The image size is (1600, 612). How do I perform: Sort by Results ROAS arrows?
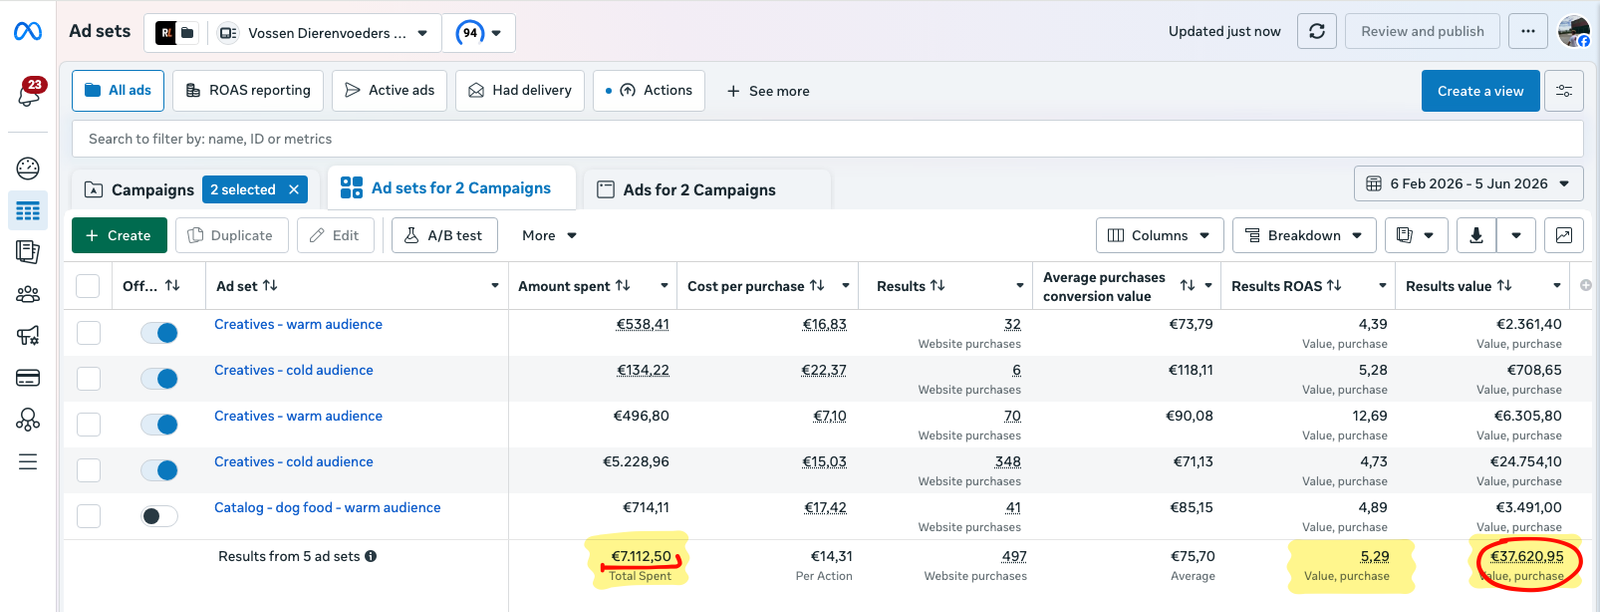pos(1334,286)
